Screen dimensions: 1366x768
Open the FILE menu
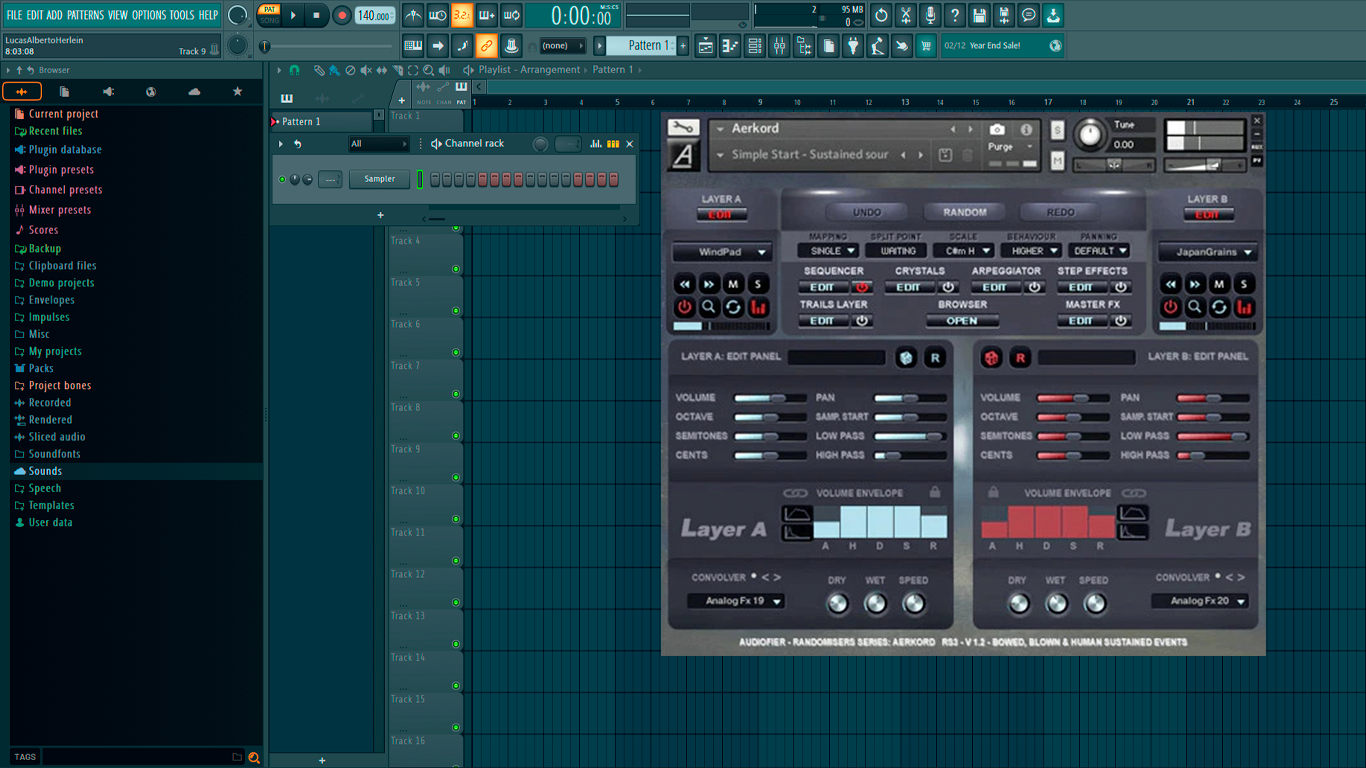[14, 15]
